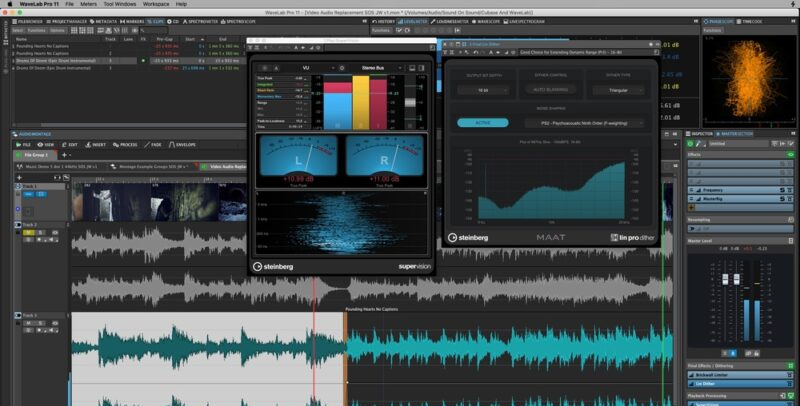The image size is (800, 406).
Task: Open the Workspace menu
Action: (x=156, y=4)
